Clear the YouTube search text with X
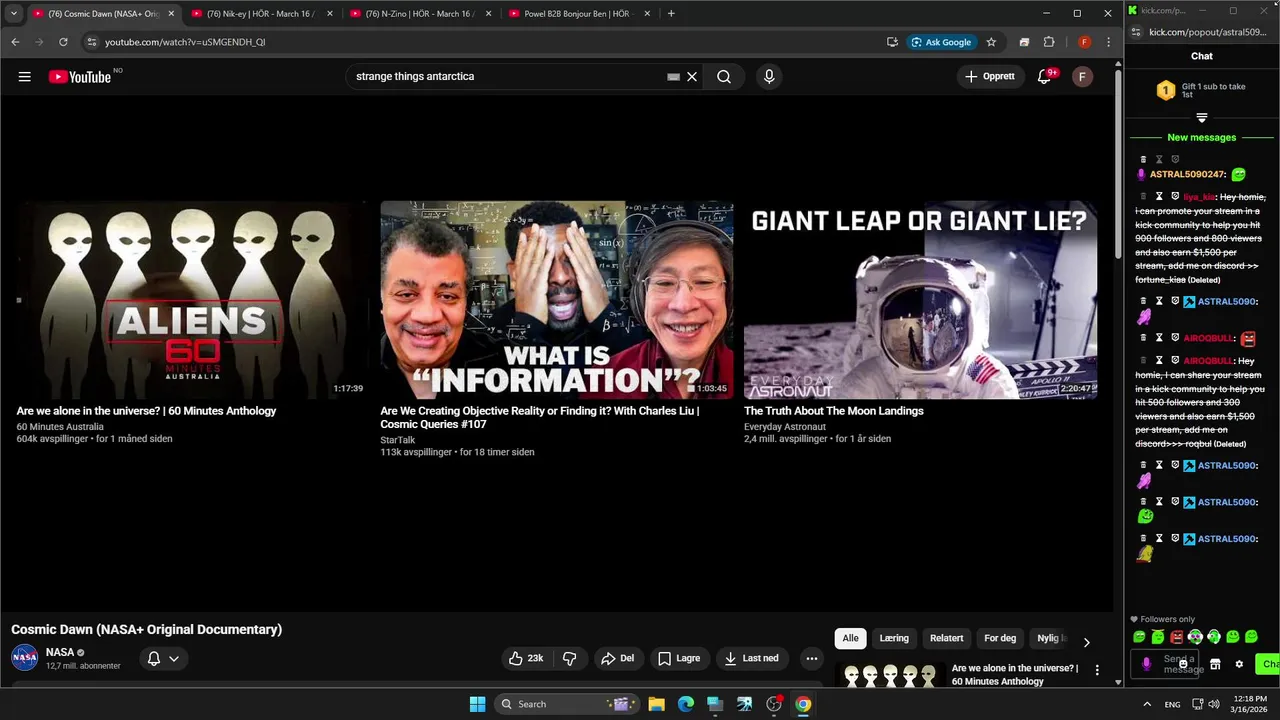Image resolution: width=1280 pixels, height=720 pixels. pos(691,77)
